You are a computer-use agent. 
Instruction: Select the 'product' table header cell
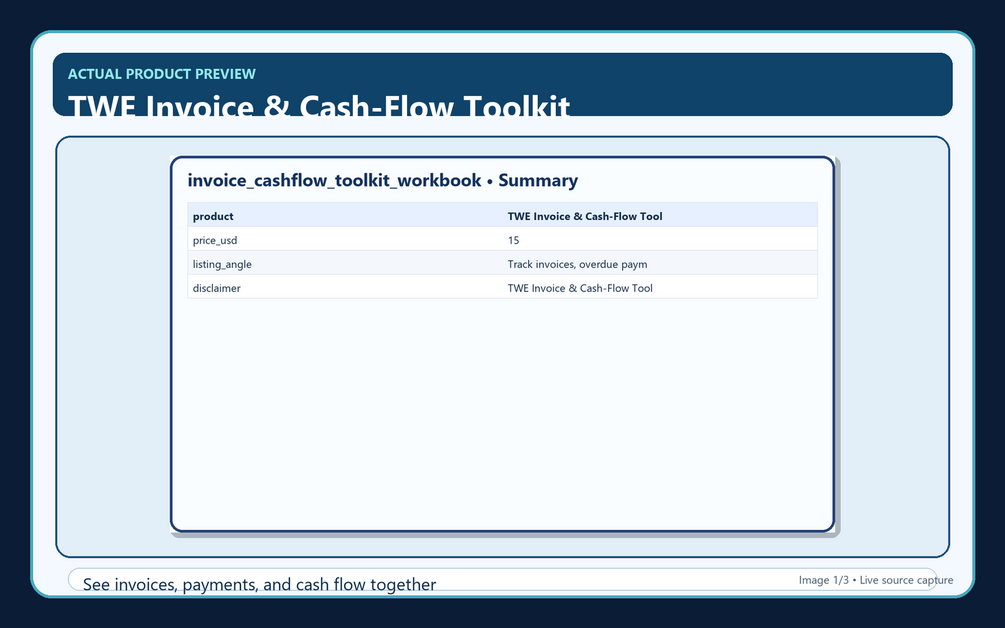[x=345, y=215]
